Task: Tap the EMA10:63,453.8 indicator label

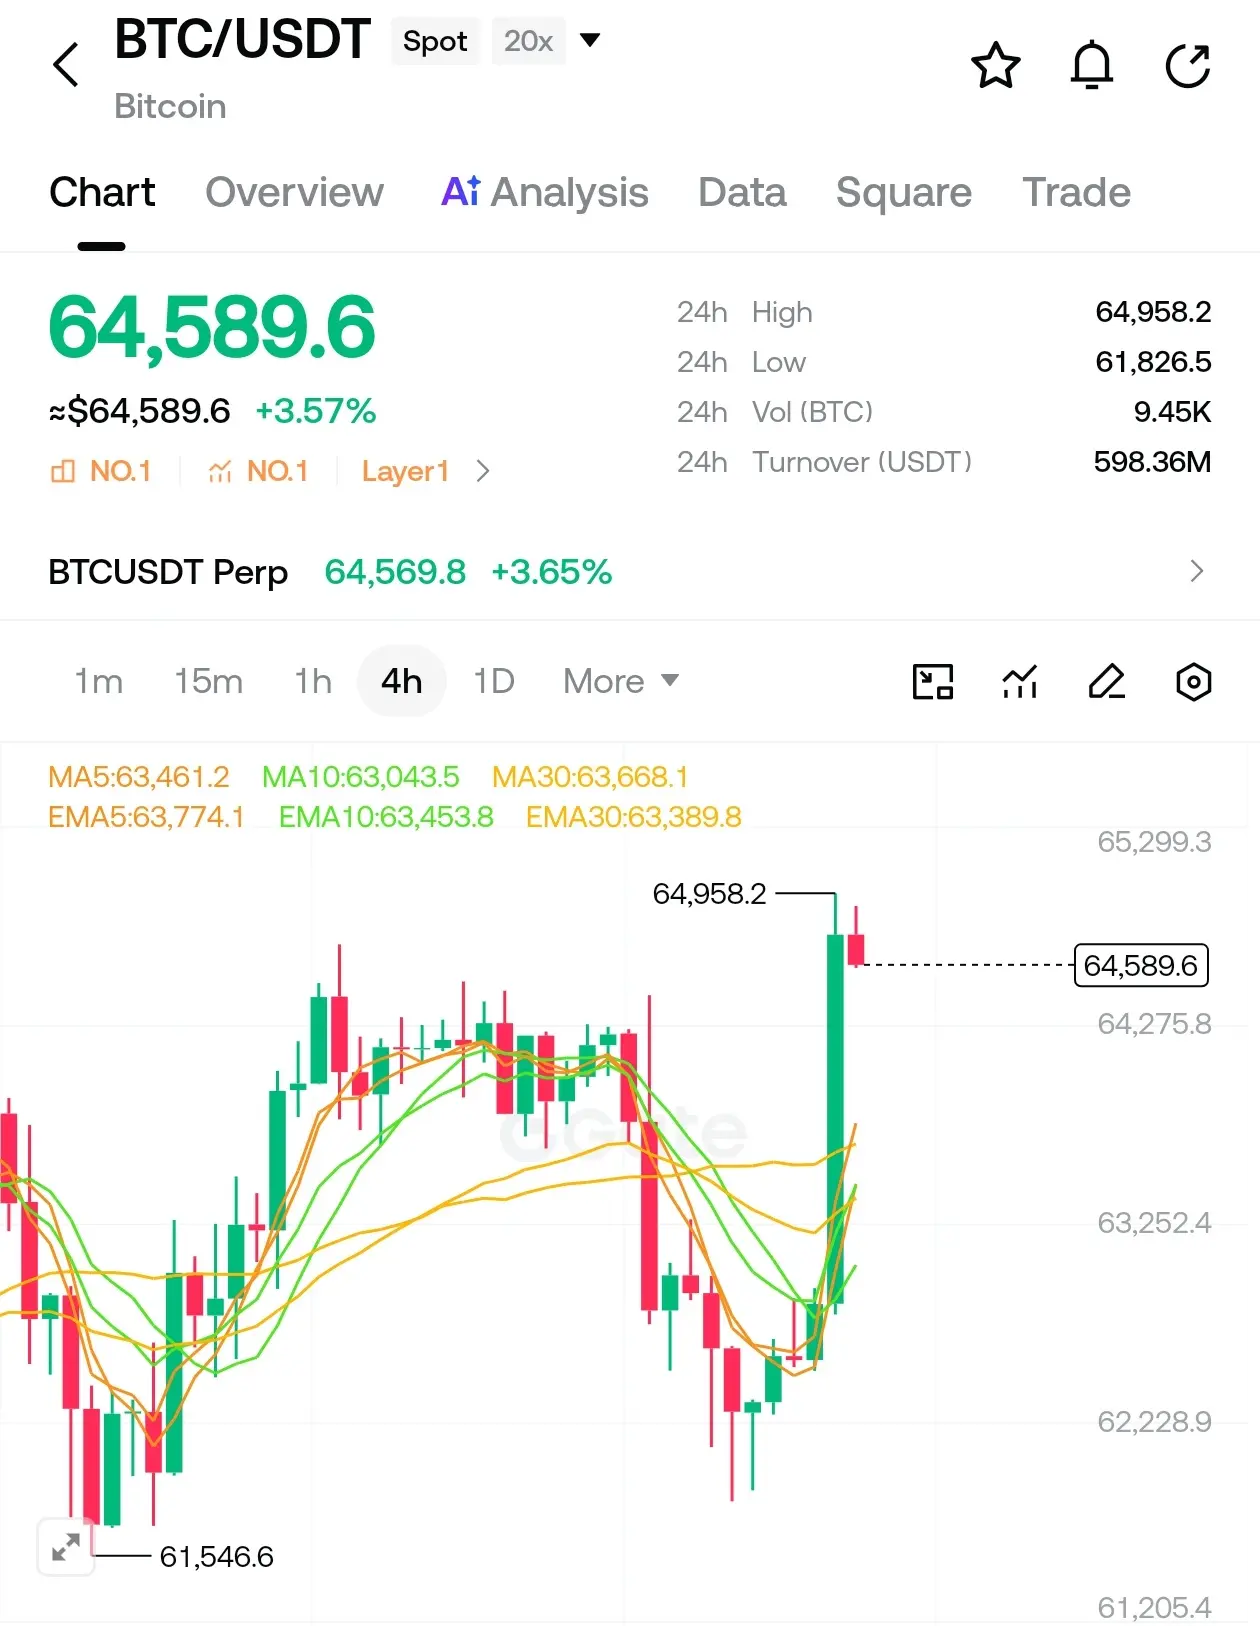Action: coord(386,817)
